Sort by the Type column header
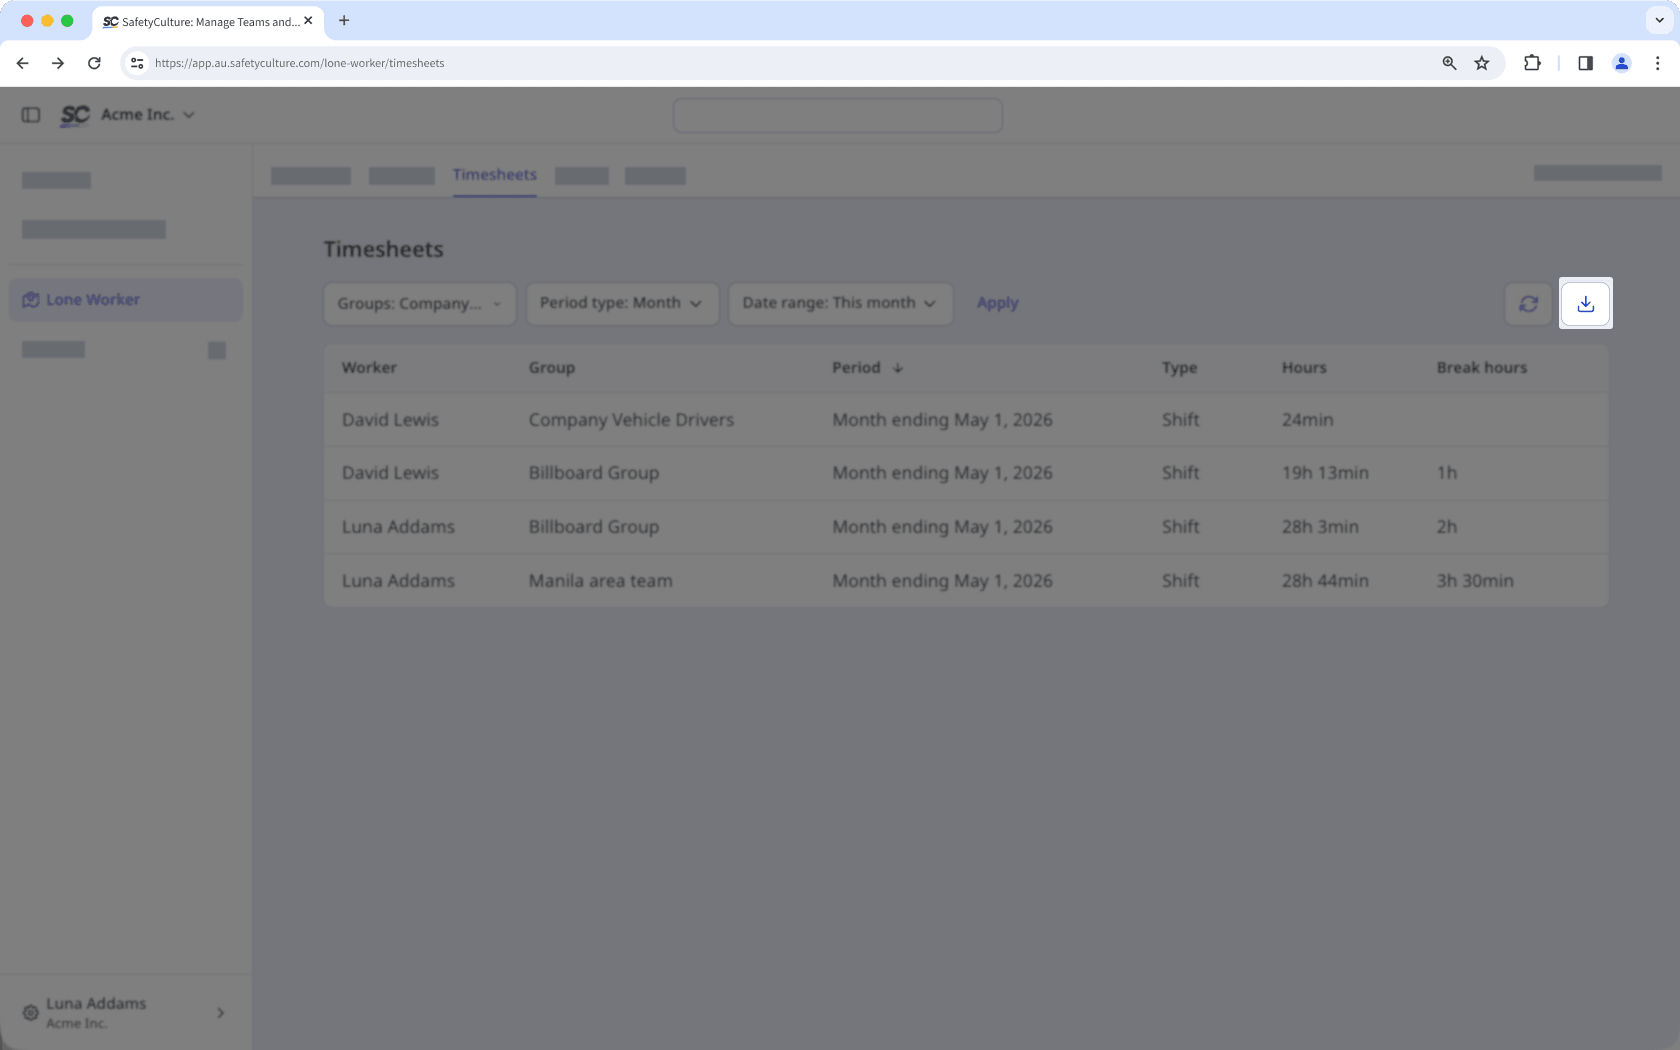Viewport: 1680px width, 1050px height. (1179, 368)
